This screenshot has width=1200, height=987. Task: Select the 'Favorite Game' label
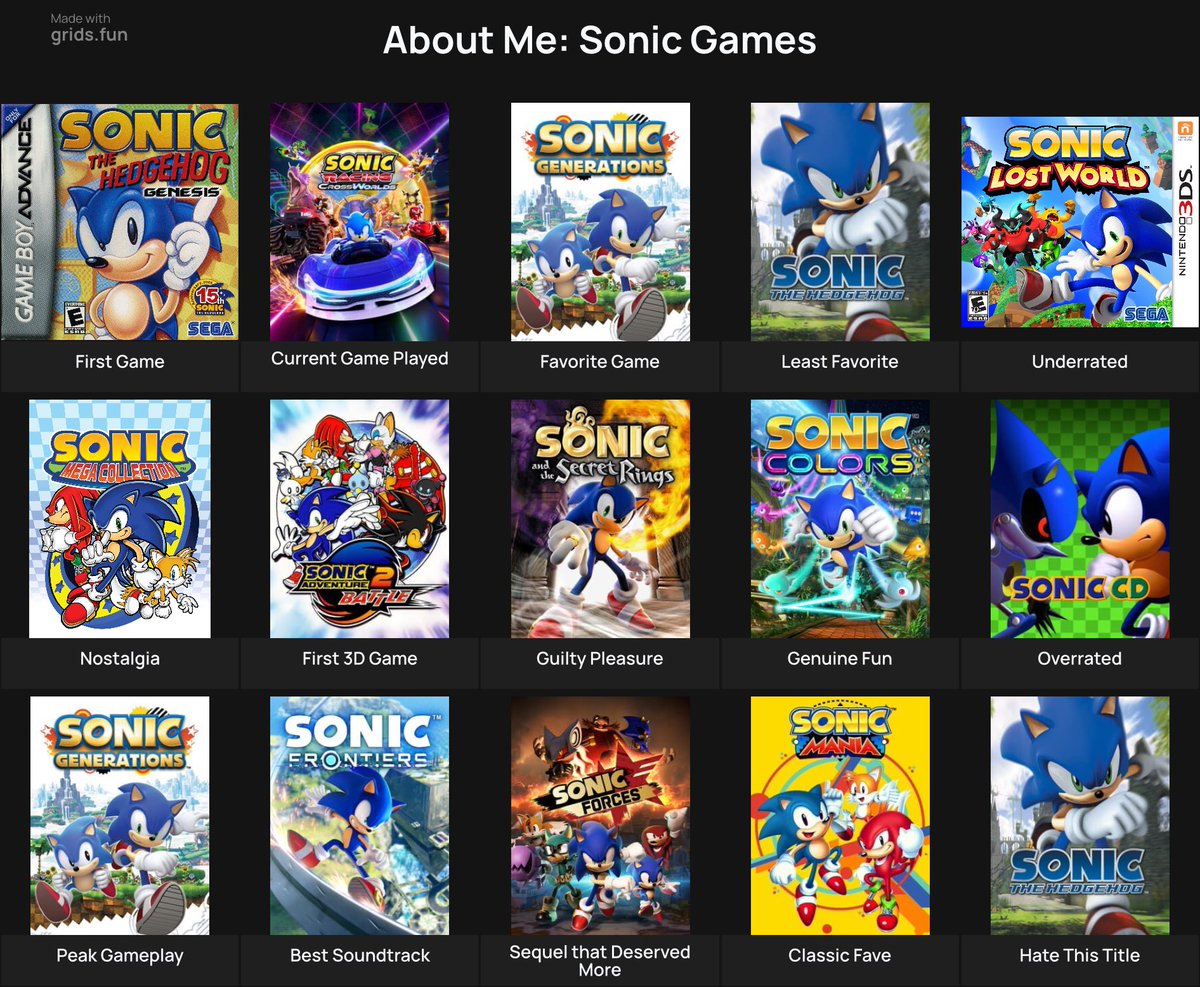click(x=600, y=362)
